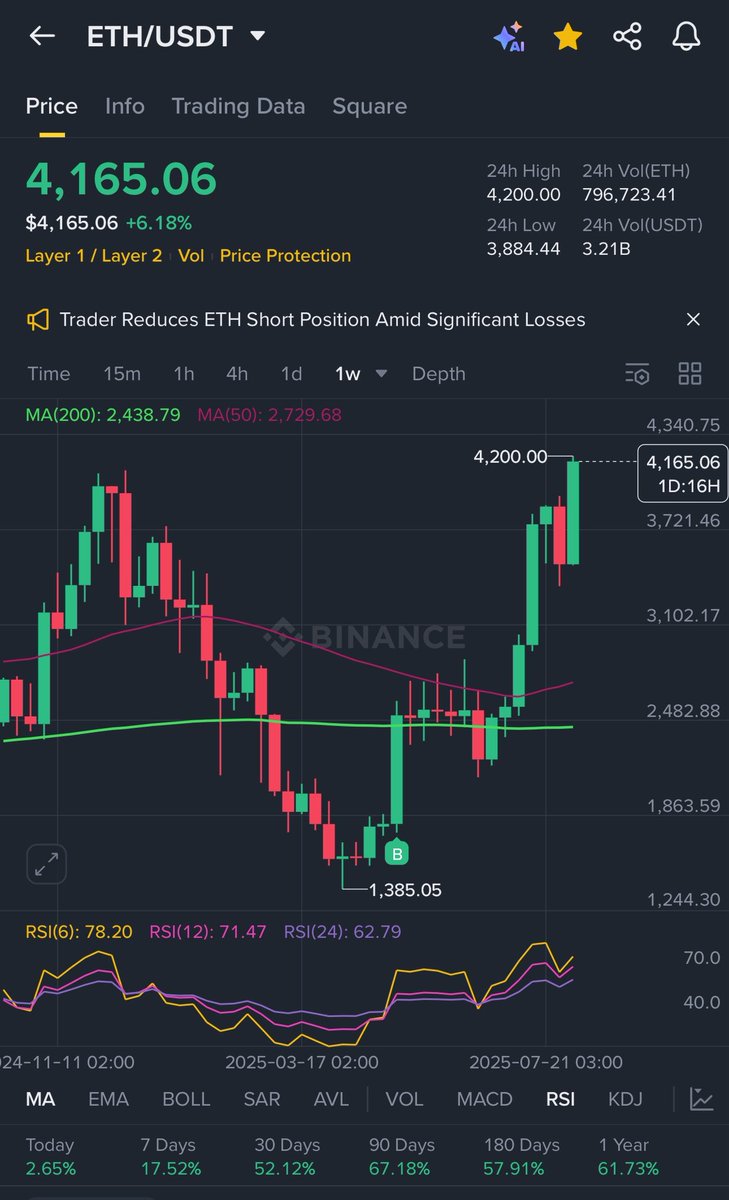This screenshot has height=1200, width=729.
Task: Enable the AVL indicator
Action: 331,1099
